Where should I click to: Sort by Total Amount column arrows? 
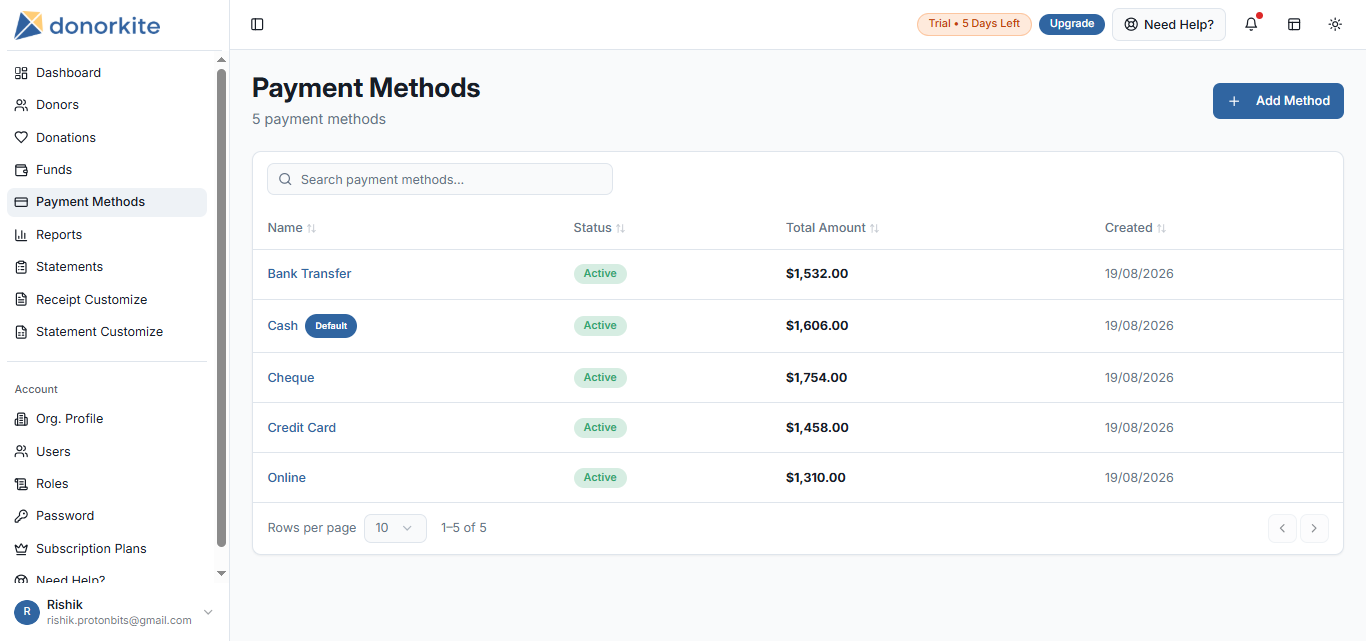(x=874, y=228)
